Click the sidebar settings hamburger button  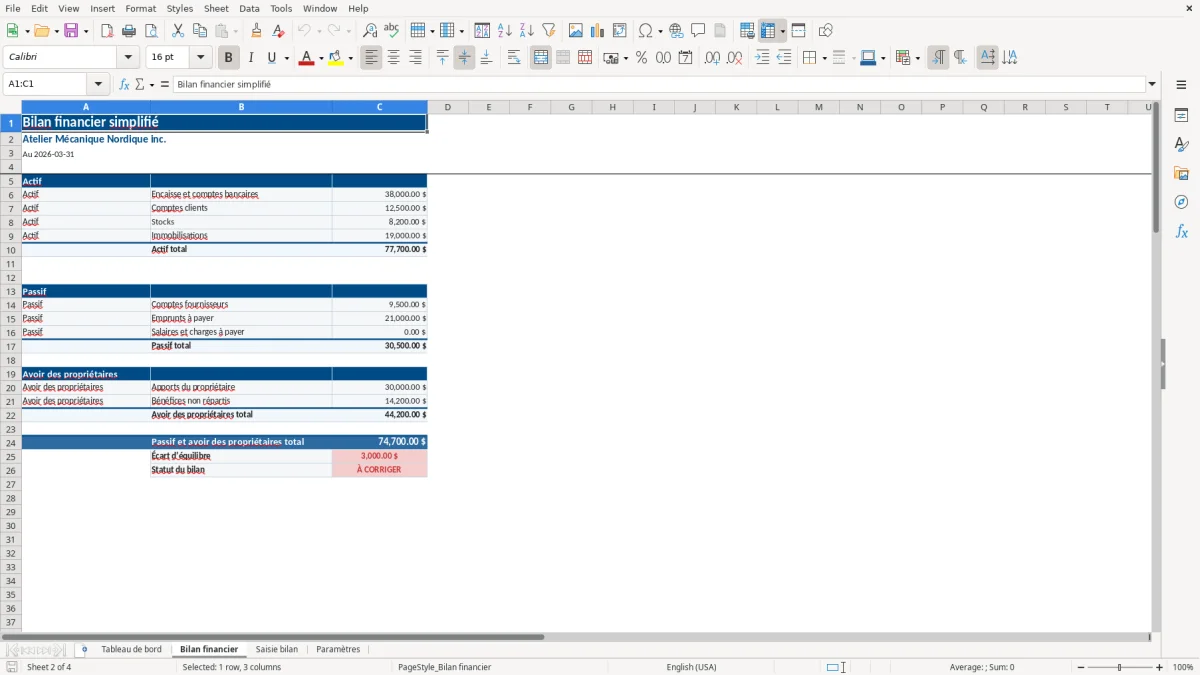coord(1181,84)
